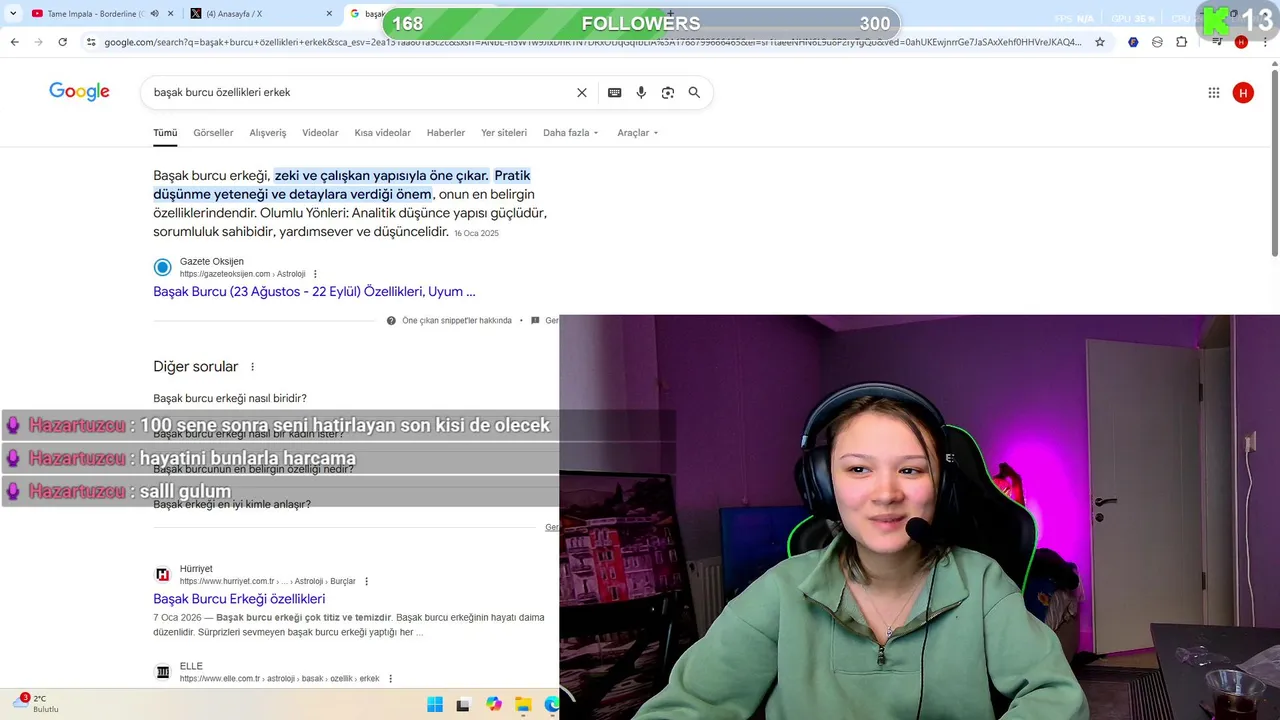Open the Araçlar dropdown
1280x720 pixels.
[638, 133]
